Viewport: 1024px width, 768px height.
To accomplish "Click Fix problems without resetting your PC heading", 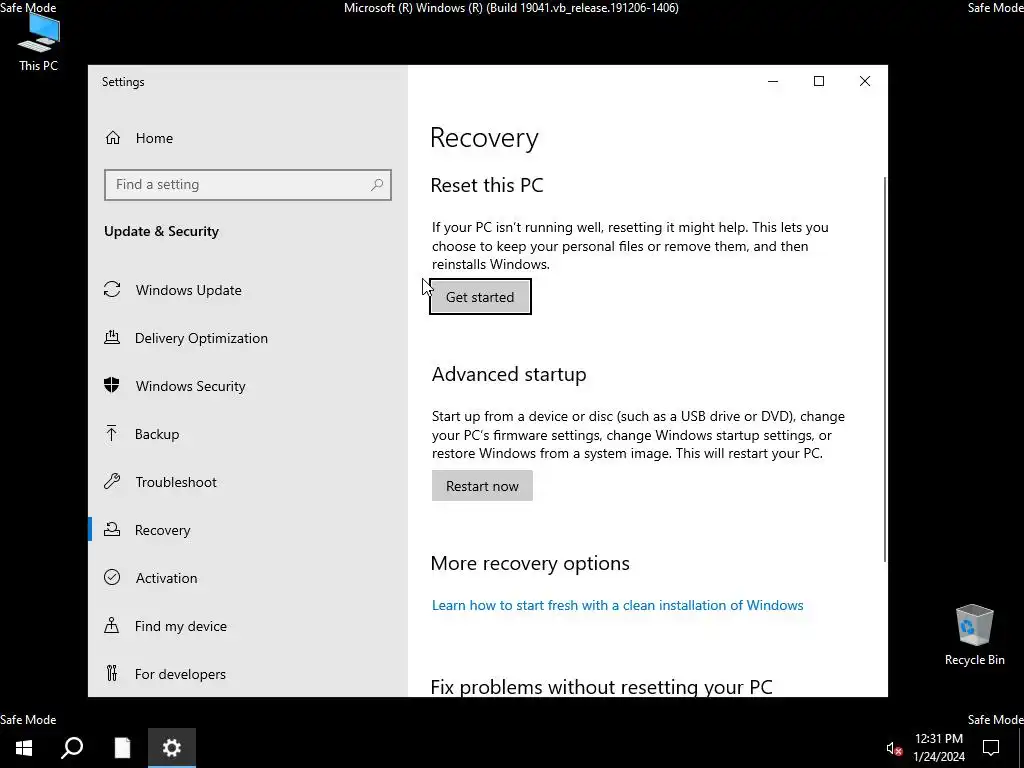I will pyautogui.click(x=601, y=686).
